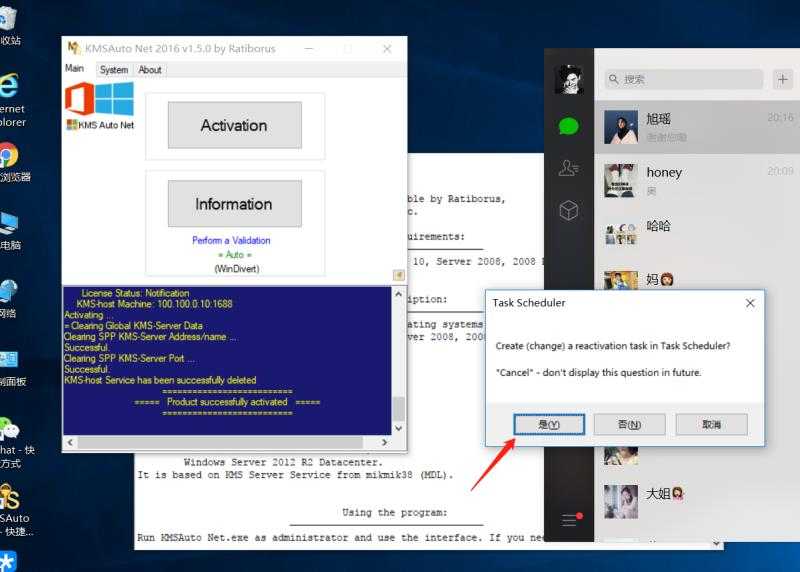Image resolution: width=800 pixels, height=572 pixels.
Task: Switch to the About tab
Action: (x=149, y=70)
